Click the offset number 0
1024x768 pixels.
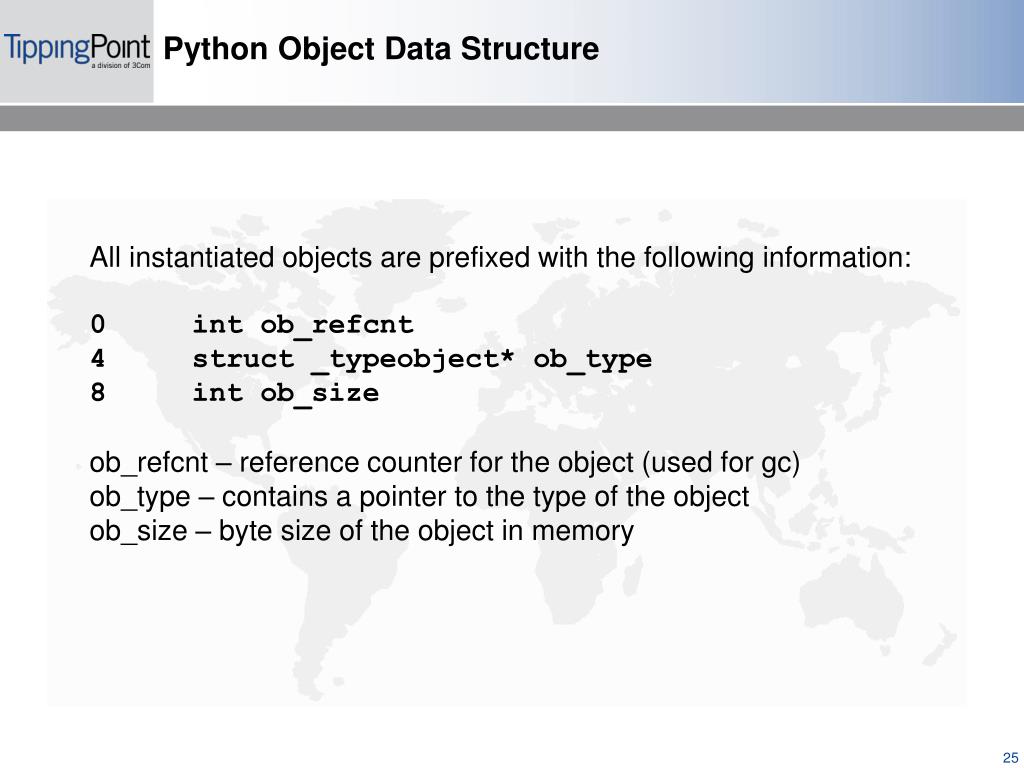point(97,325)
